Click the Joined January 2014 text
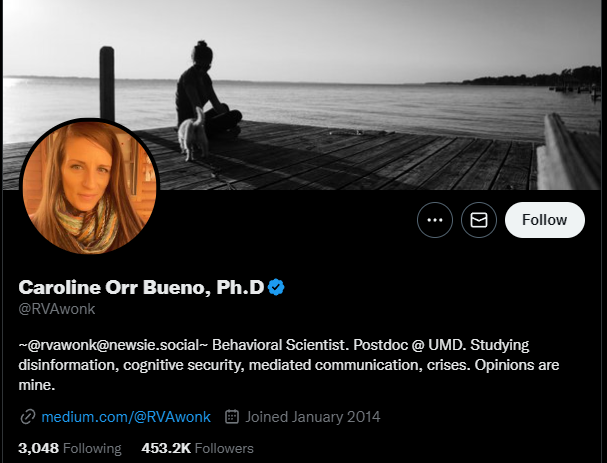Screen dimensions: 607x463 point(313,416)
